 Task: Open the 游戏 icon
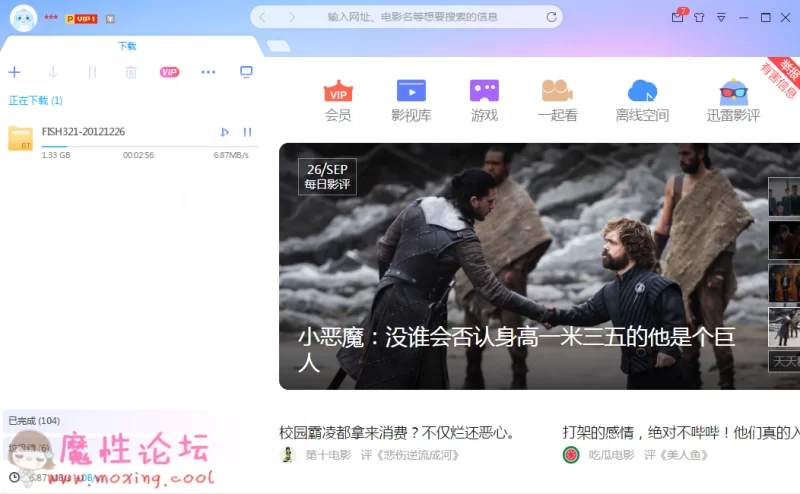point(484,101)
